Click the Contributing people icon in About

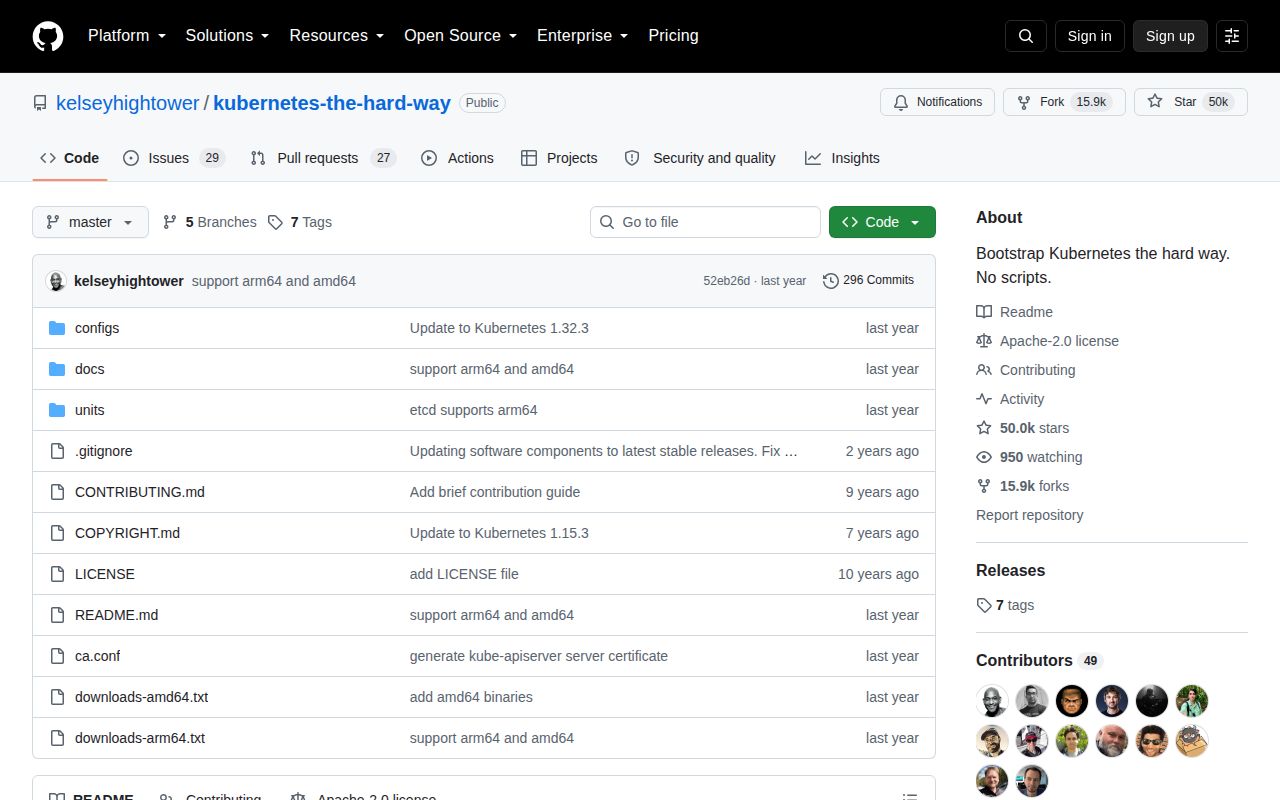[x=984, y=370]
